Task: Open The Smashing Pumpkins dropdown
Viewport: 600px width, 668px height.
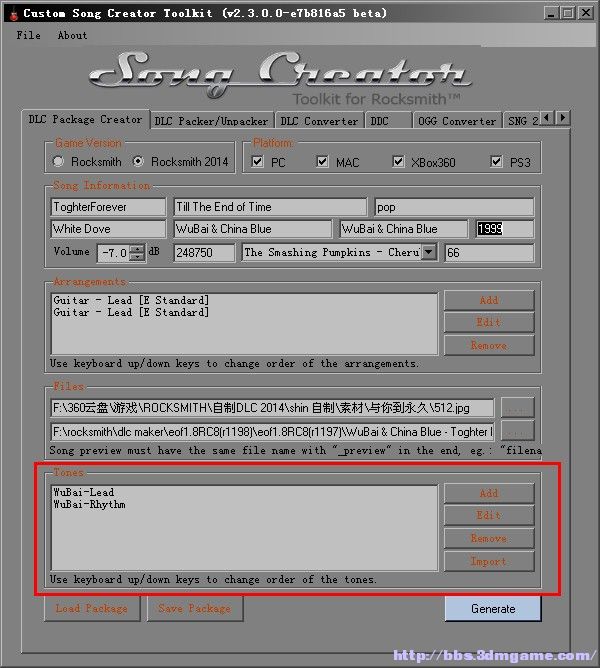Action: (429, 252)
